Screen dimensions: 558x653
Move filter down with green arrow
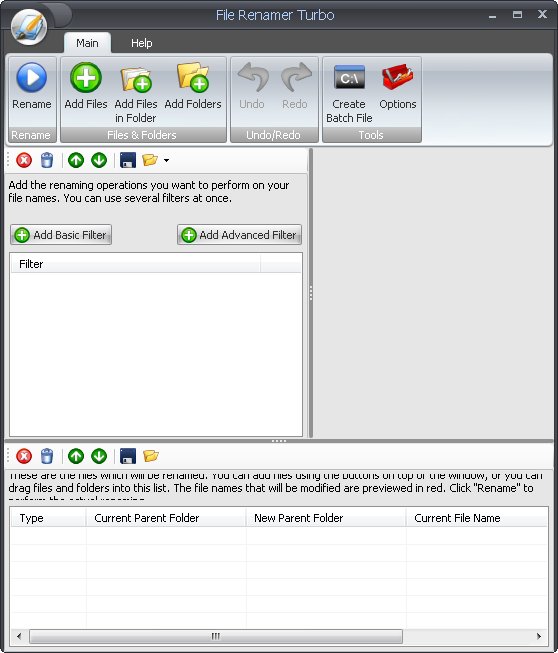(99, 160)
